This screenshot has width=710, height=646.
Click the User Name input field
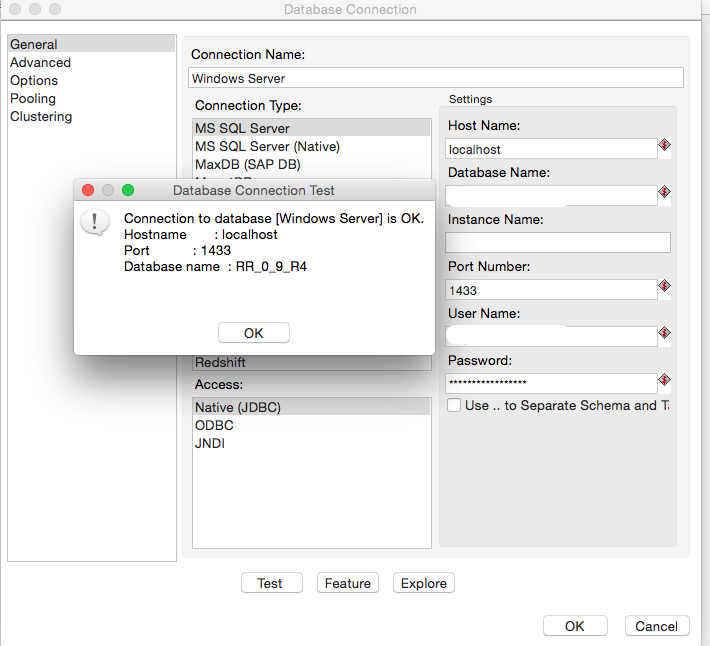[x=551, y=337]
